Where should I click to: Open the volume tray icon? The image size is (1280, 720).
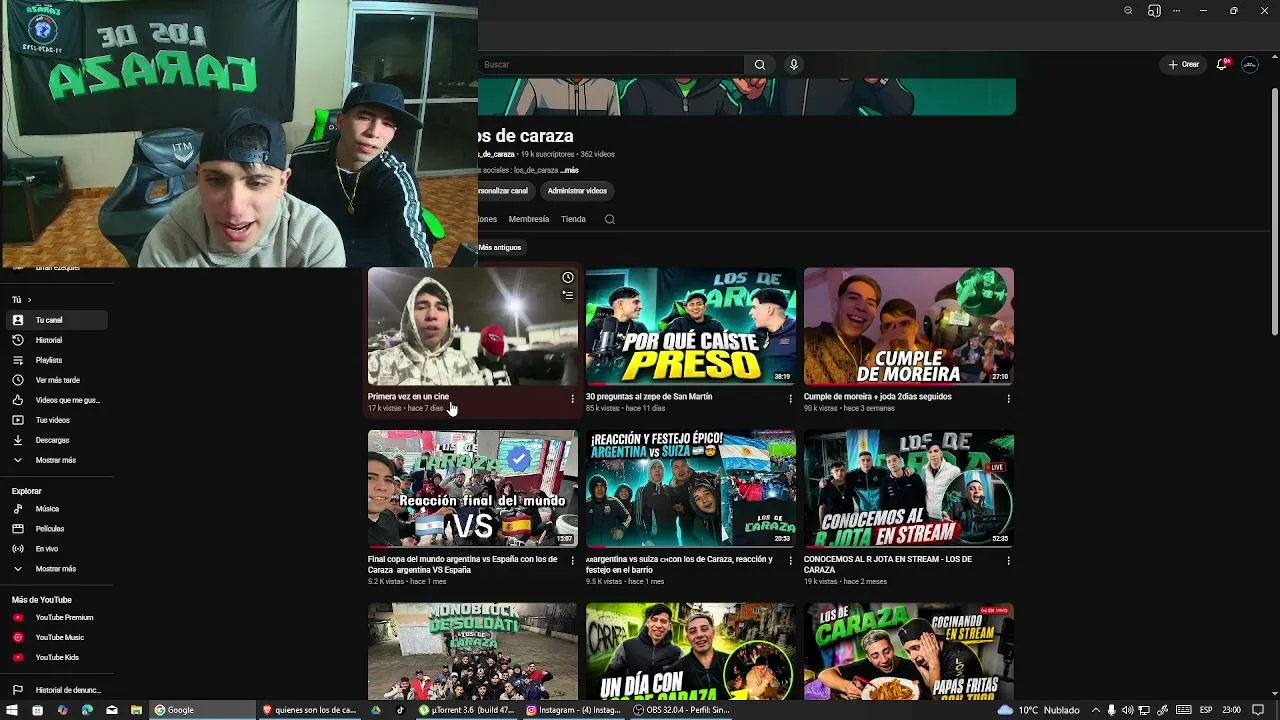point(1130,710)
